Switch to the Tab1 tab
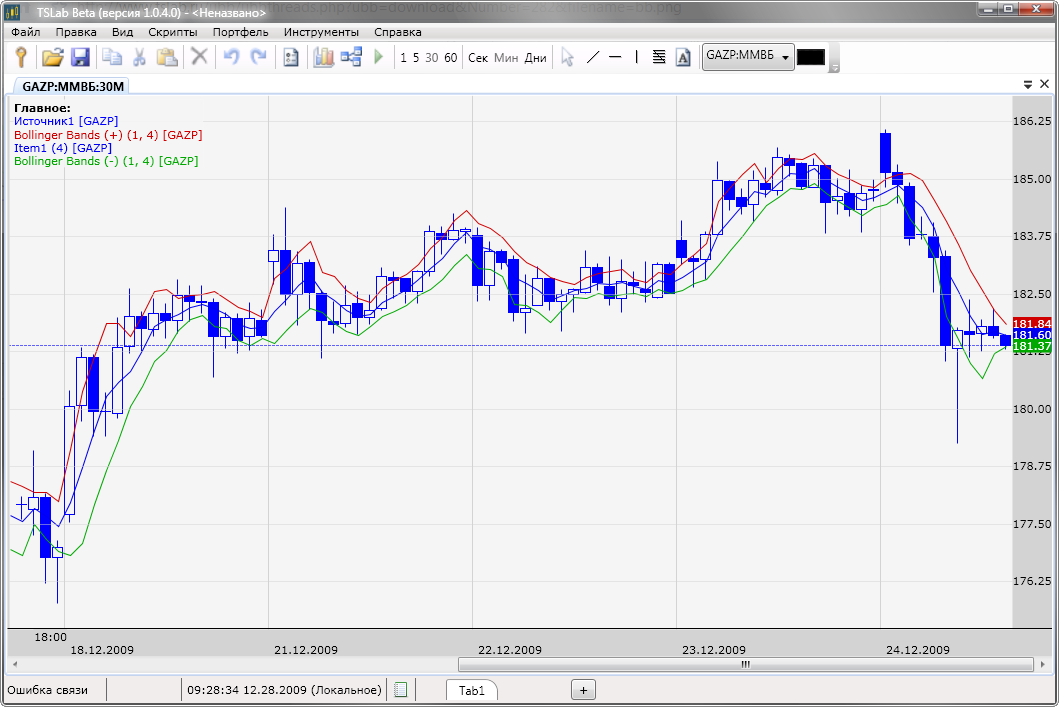Screen dimensions: 1059x707 tap(471, 690)
